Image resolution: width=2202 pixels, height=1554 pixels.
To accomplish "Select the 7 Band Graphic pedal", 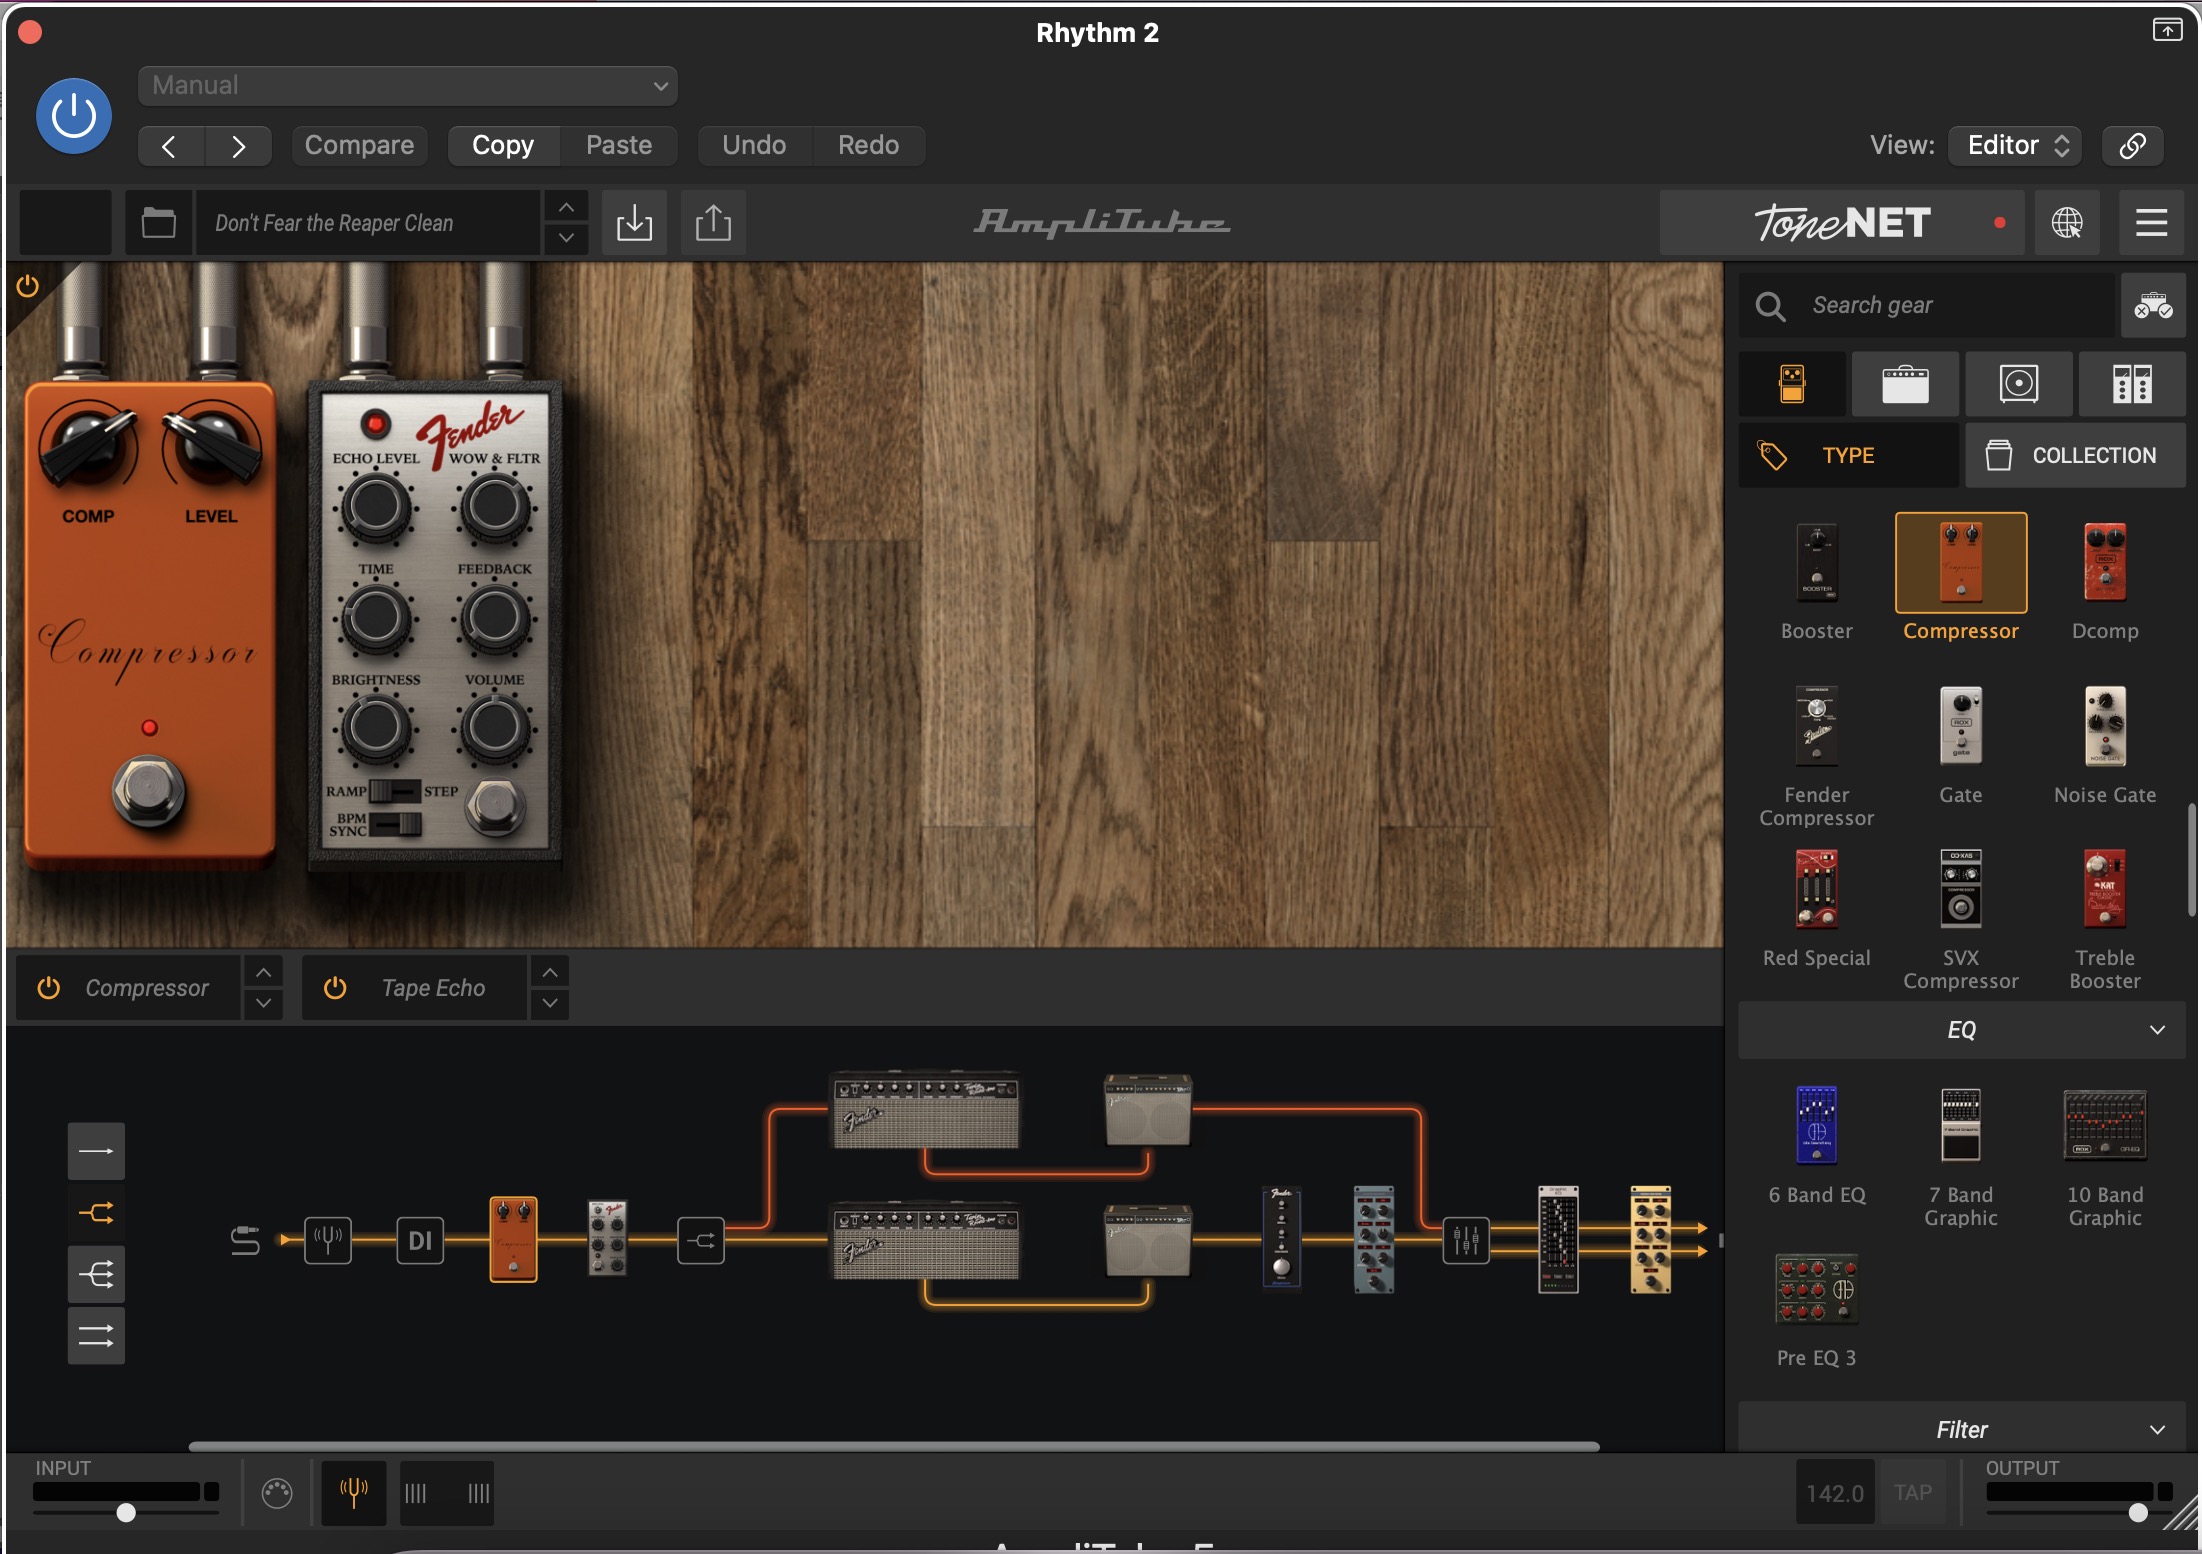I will 1961,1125.
